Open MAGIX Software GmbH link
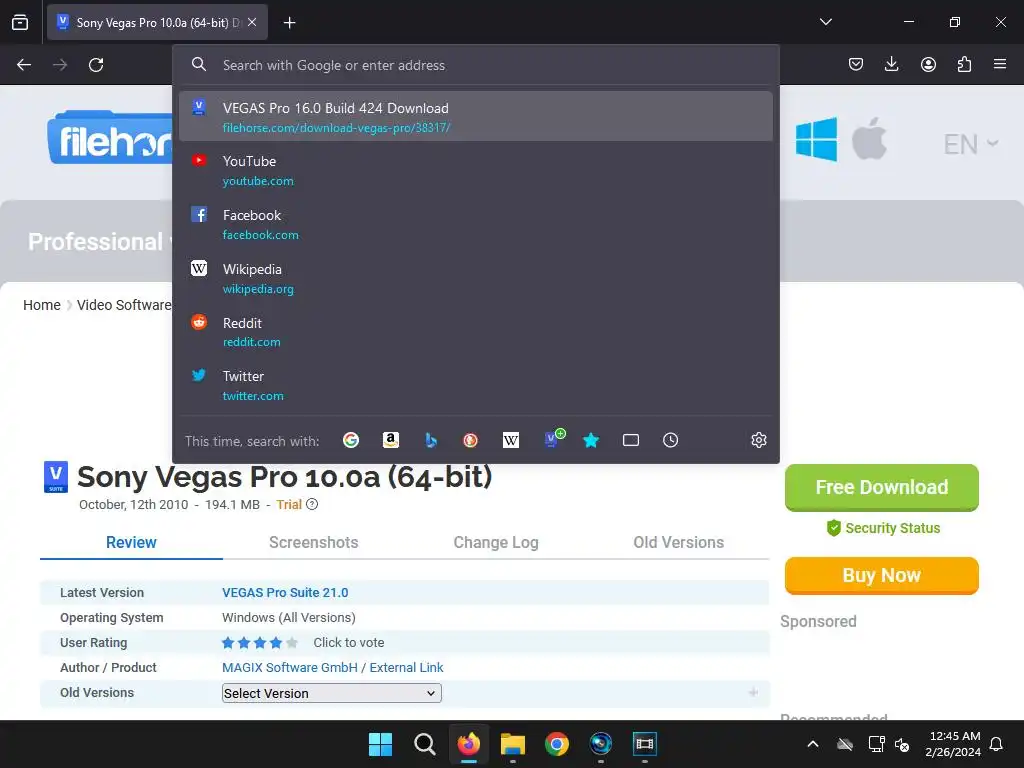The image size is (1024, 768). (290, 667)
